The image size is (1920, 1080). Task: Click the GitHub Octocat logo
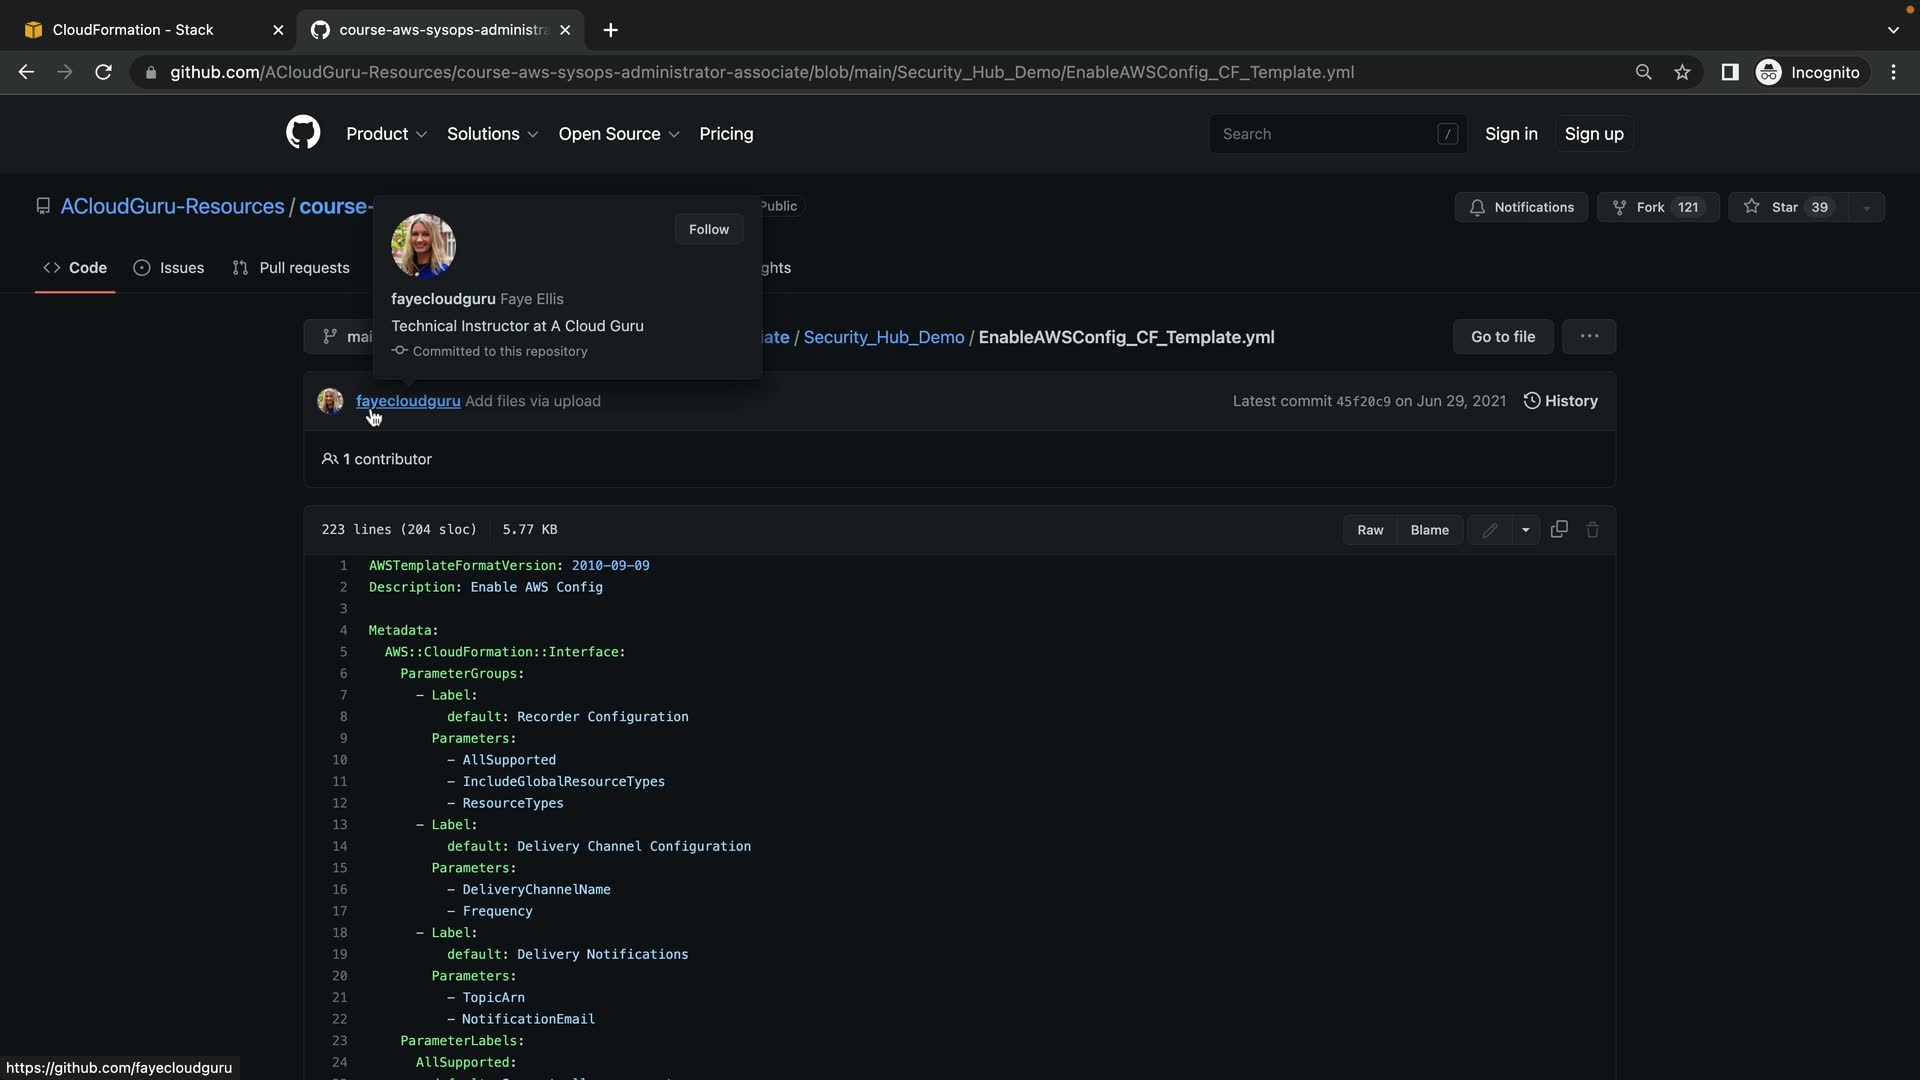(303, 133)
